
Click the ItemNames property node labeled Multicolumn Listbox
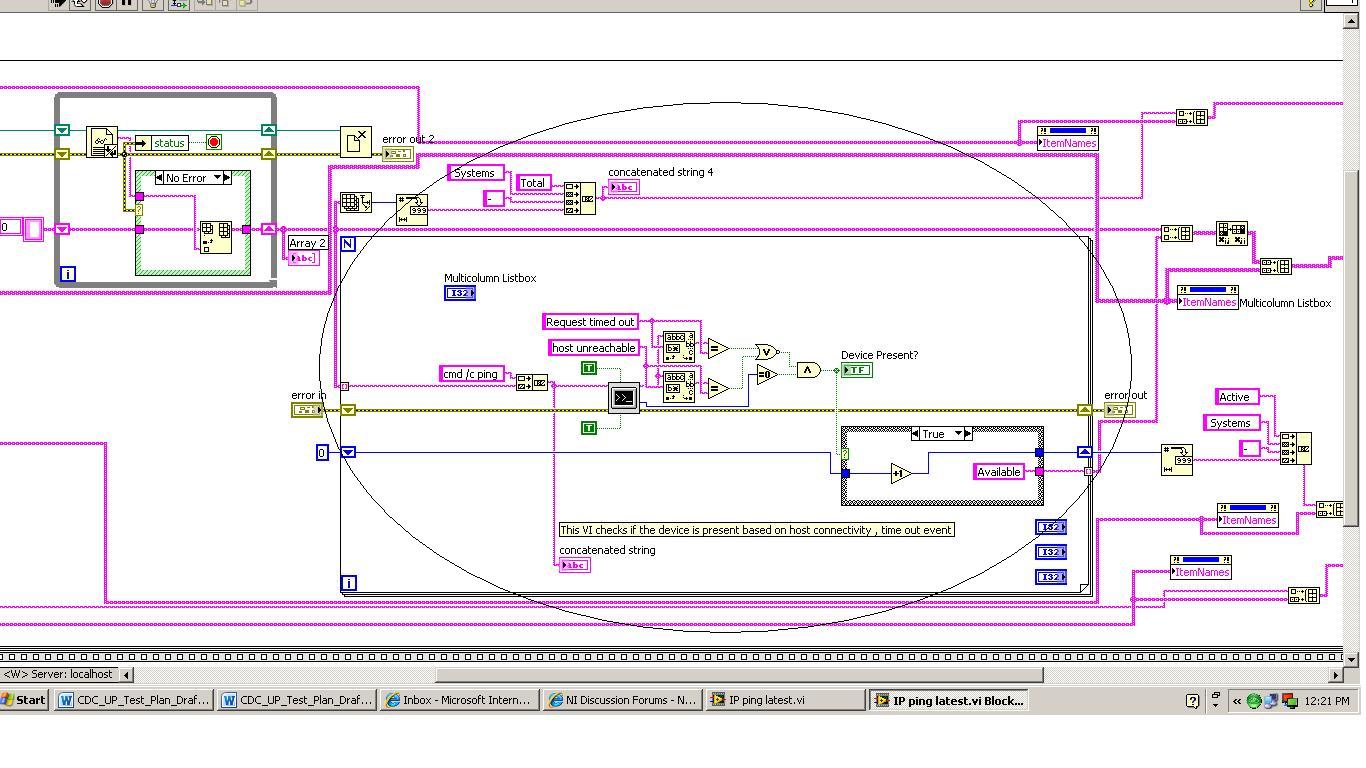1207,297
